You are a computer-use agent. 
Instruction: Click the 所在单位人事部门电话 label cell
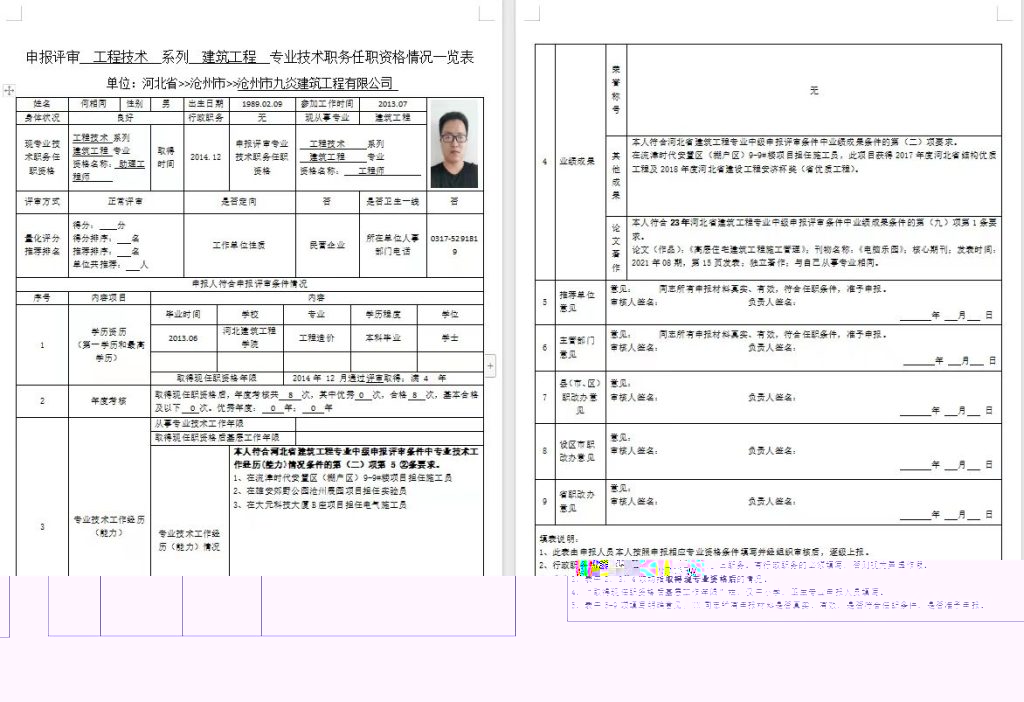[x=392, y=245]
